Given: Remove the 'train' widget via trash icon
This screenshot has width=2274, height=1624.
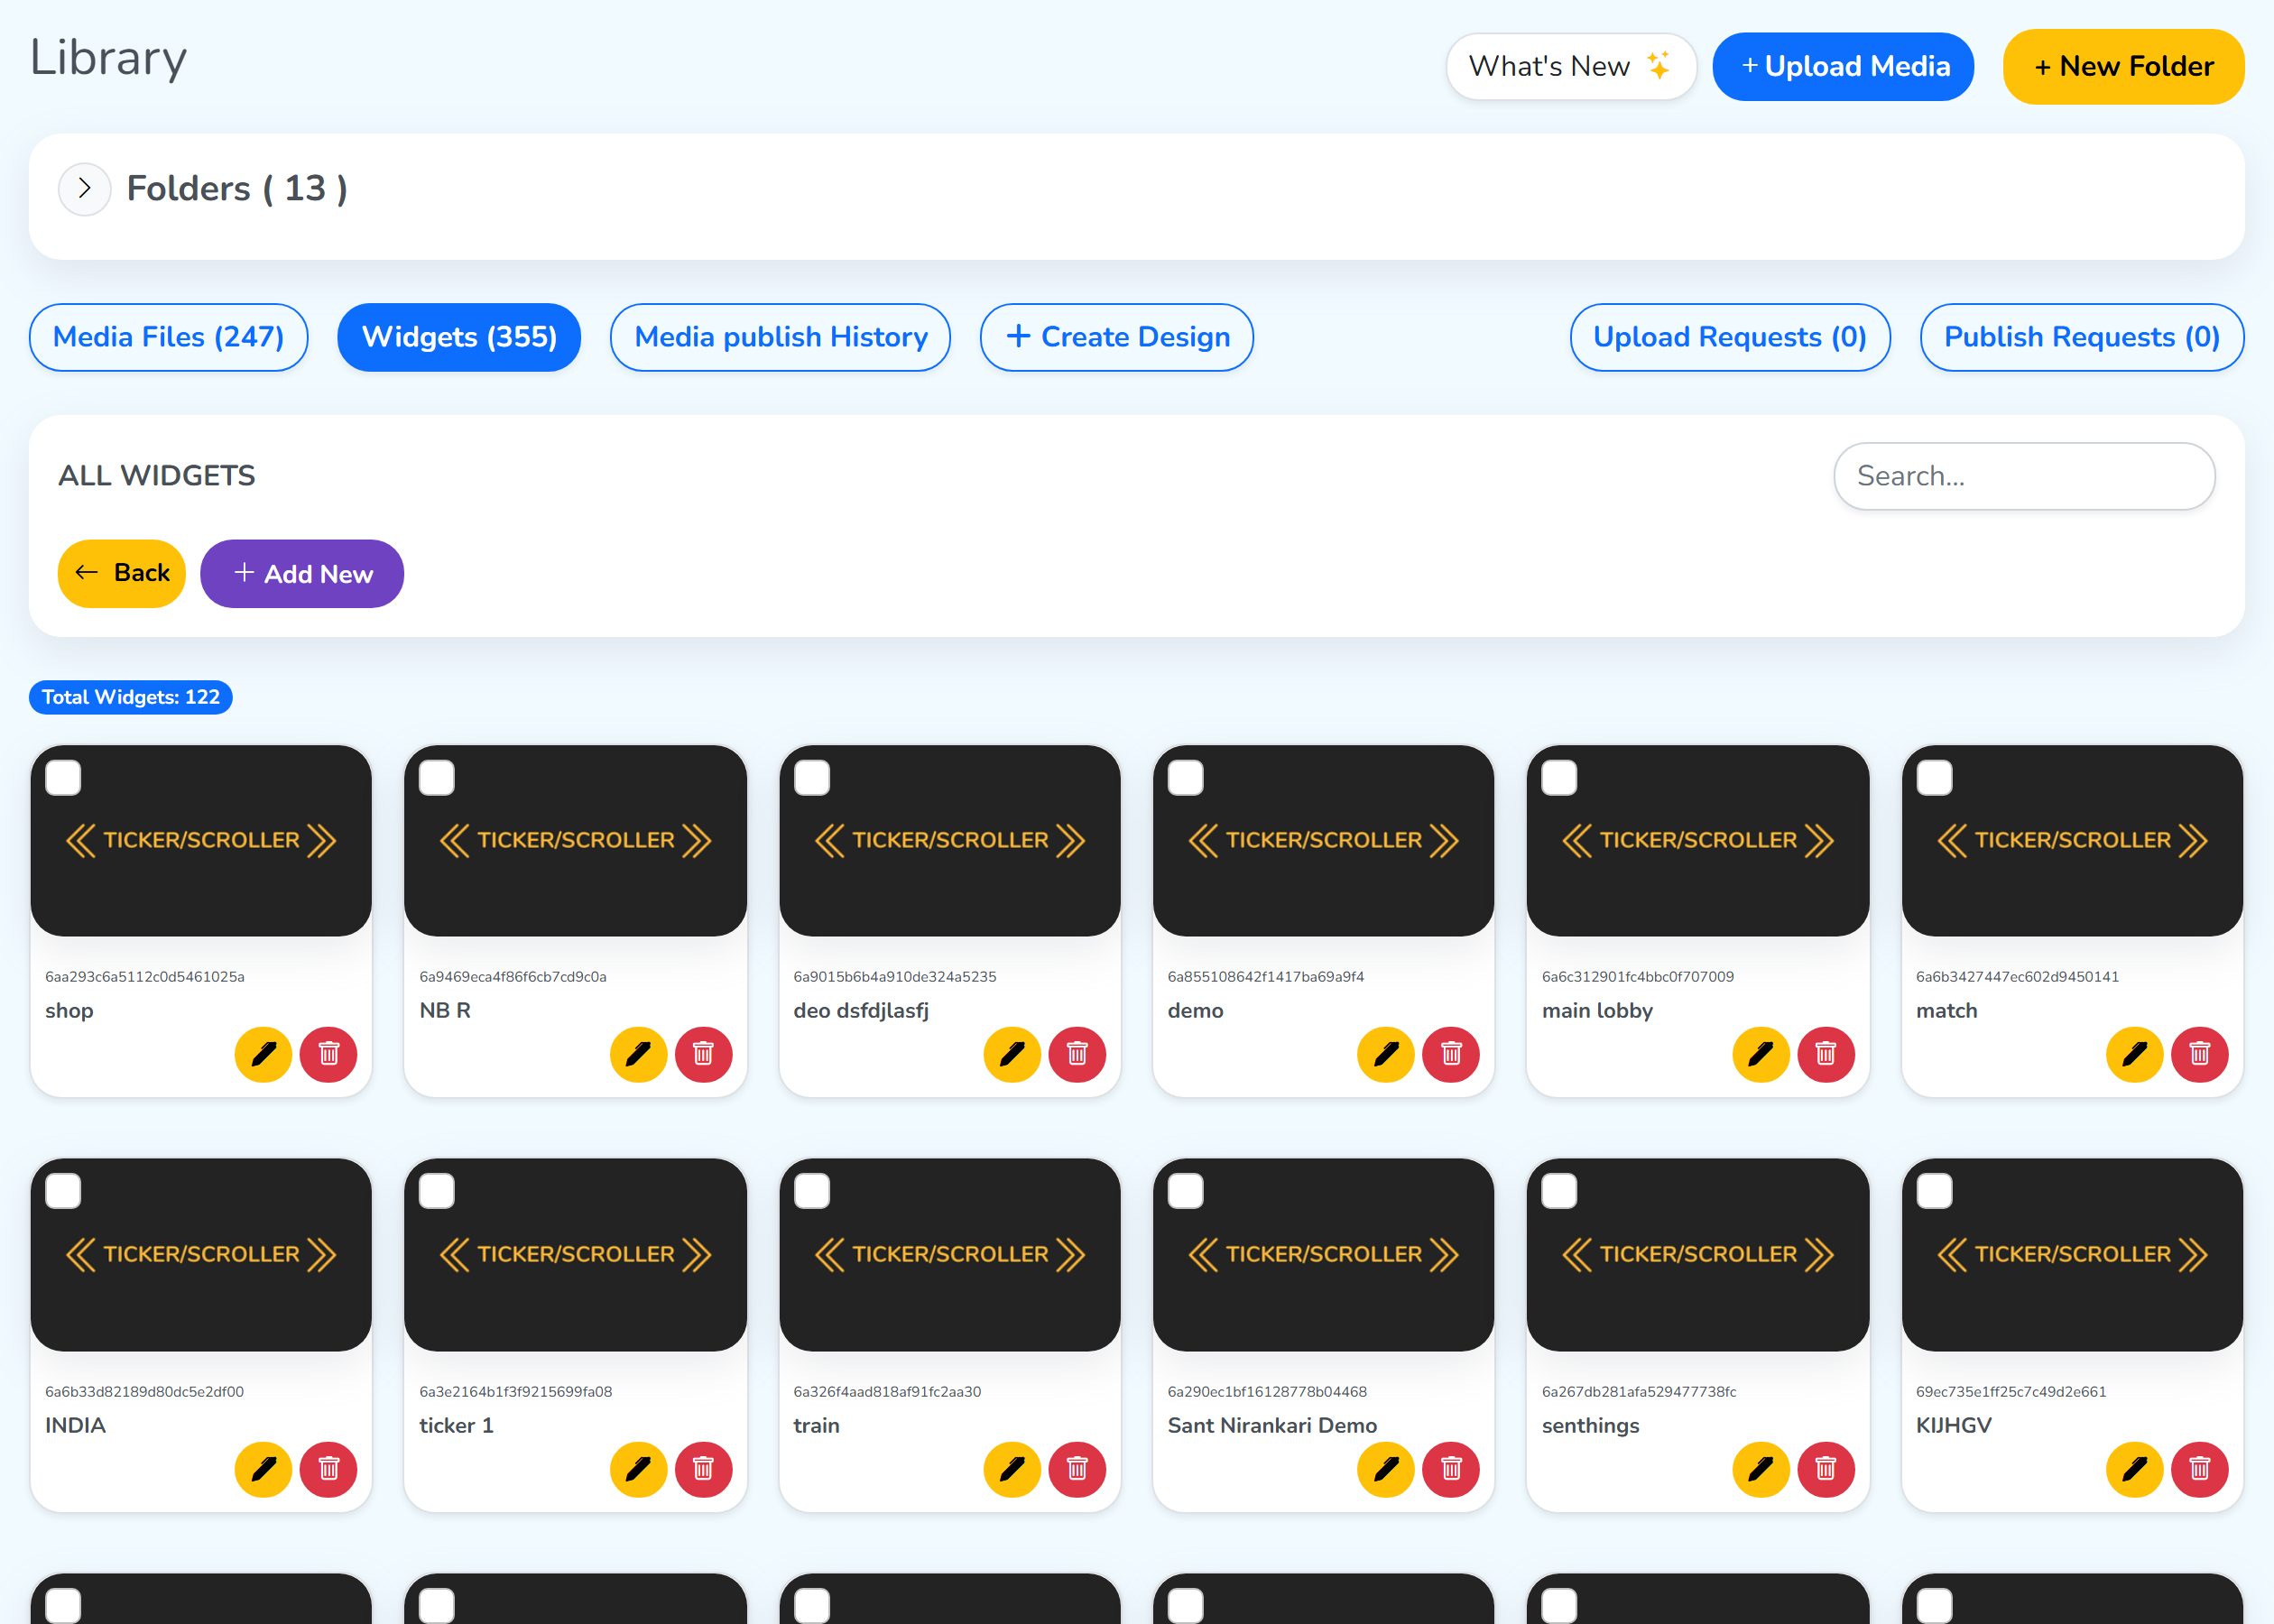Looking at the screenshot, I should 1077,1469.
